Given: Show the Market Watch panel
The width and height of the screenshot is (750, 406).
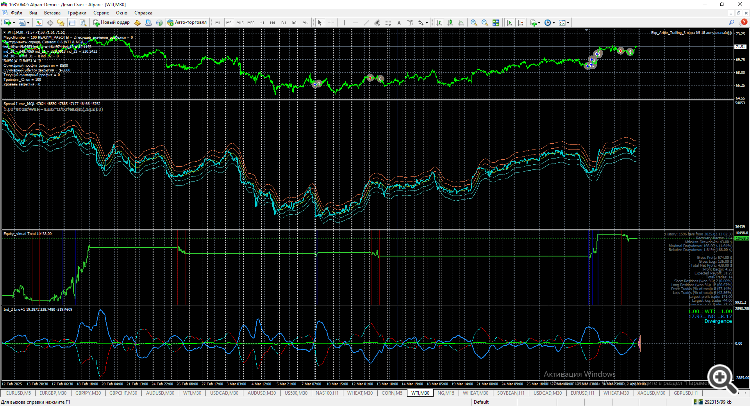Looking at the screenshot, I should tap(39, 22).
